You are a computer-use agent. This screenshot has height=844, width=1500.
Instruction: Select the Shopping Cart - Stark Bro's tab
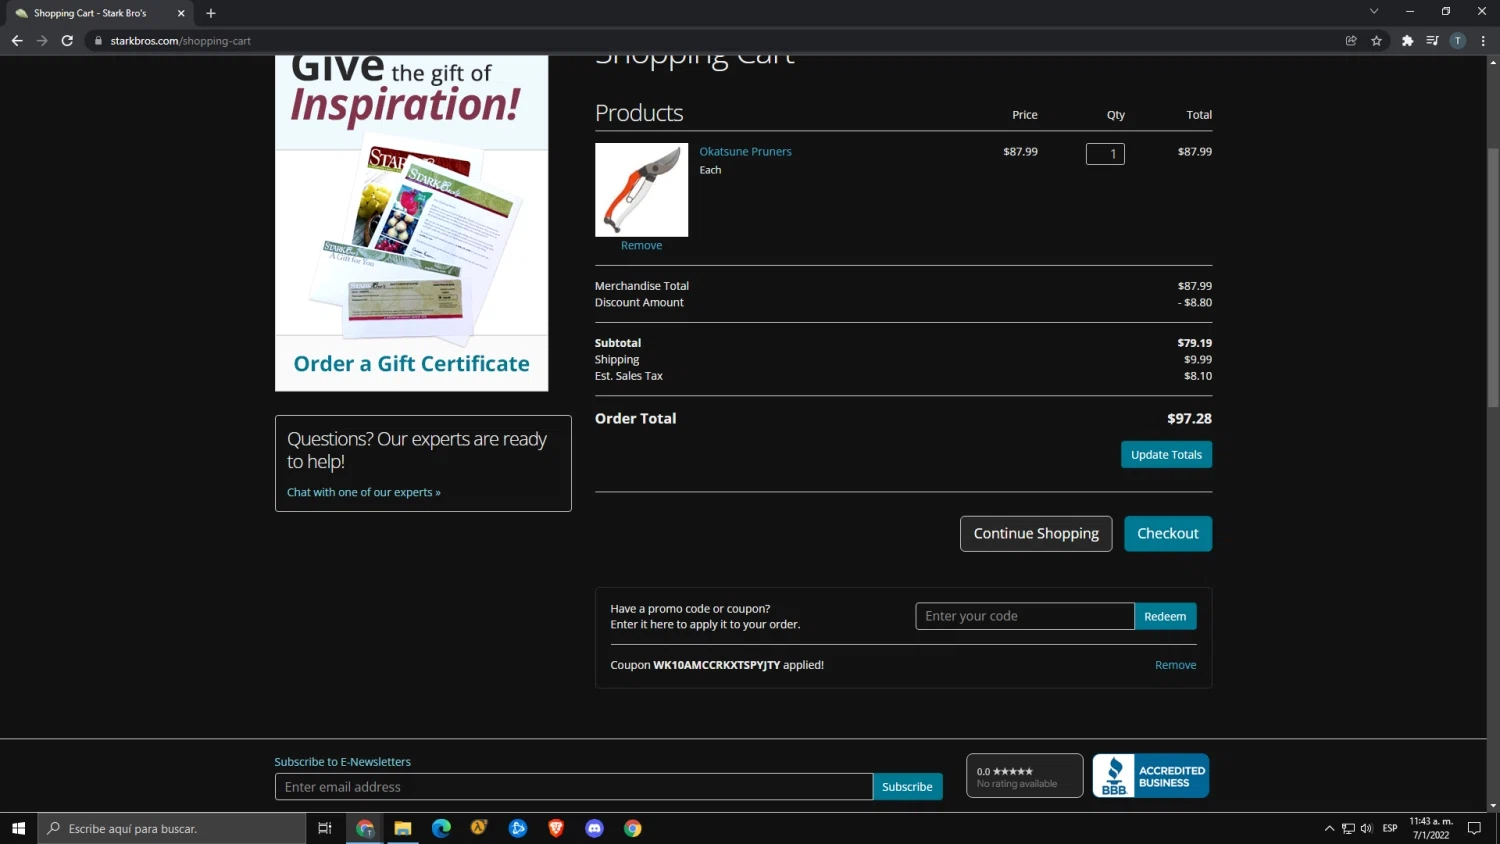tap(98, 13)
